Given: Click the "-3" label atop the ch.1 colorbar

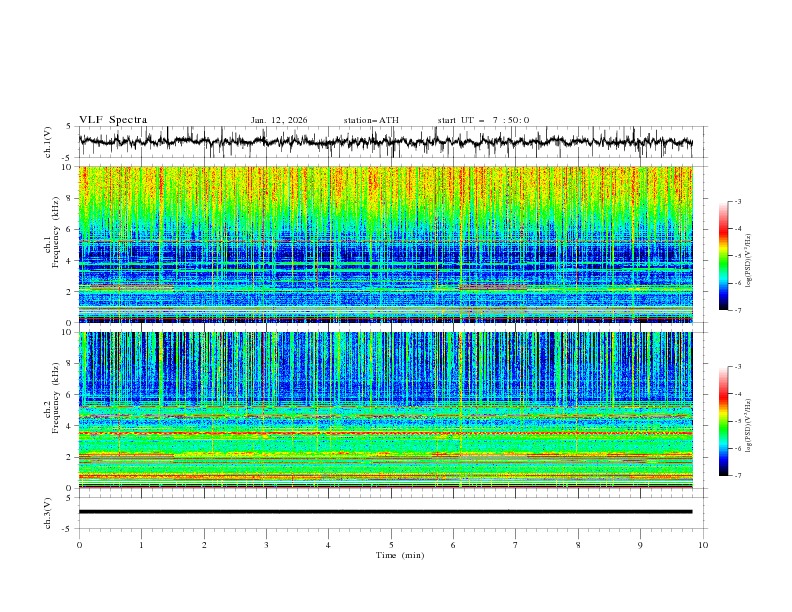Looking at the screenshot, I should pyautogui.click(x=737, y=201).
